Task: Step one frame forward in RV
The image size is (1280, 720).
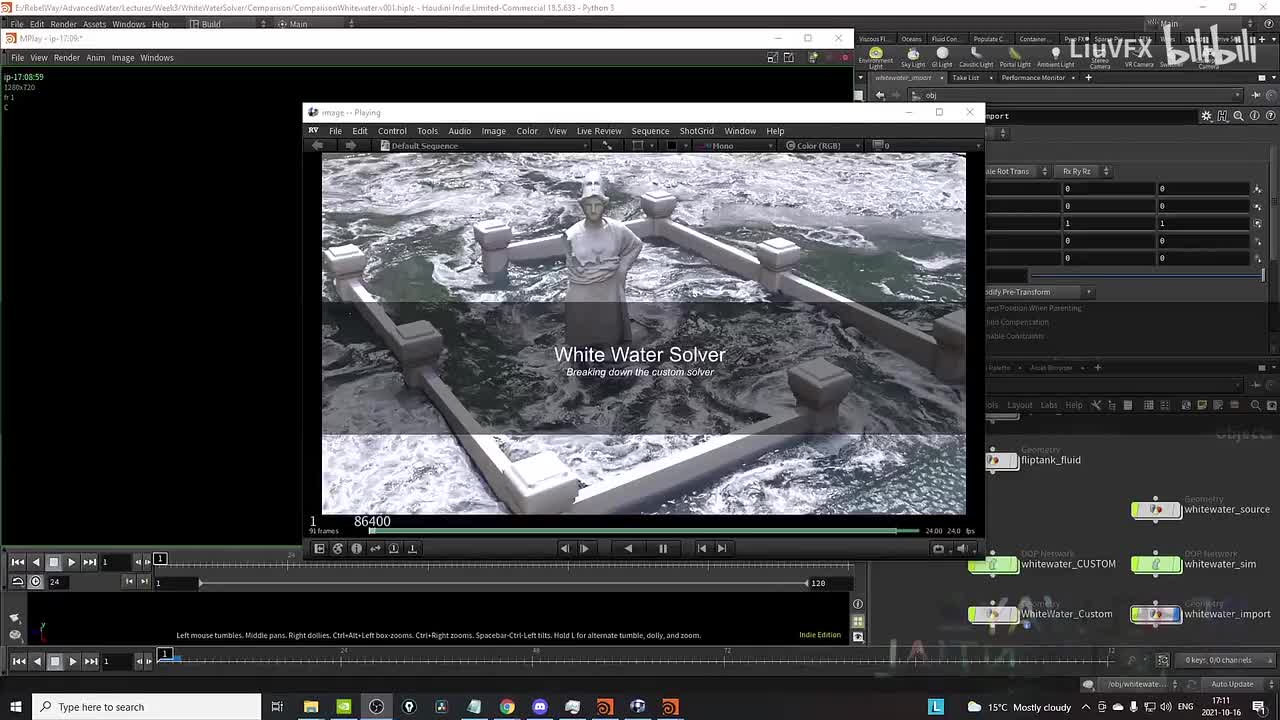Action: coord(584,548)
